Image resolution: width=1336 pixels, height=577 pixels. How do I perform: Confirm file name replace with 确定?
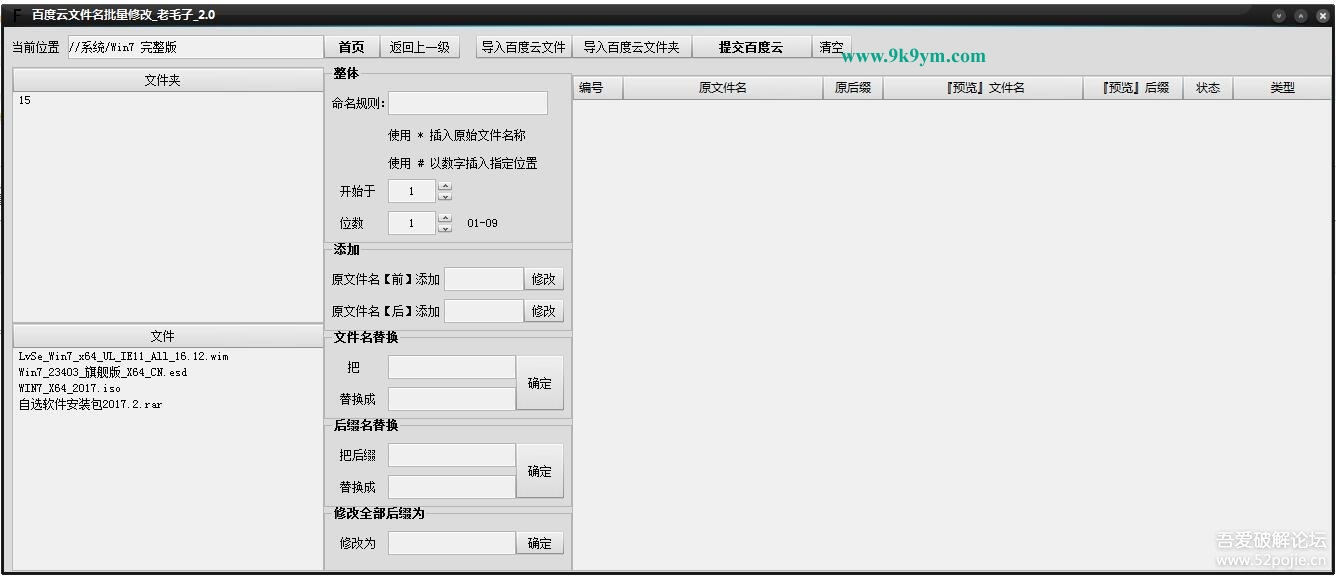(540, 383)
